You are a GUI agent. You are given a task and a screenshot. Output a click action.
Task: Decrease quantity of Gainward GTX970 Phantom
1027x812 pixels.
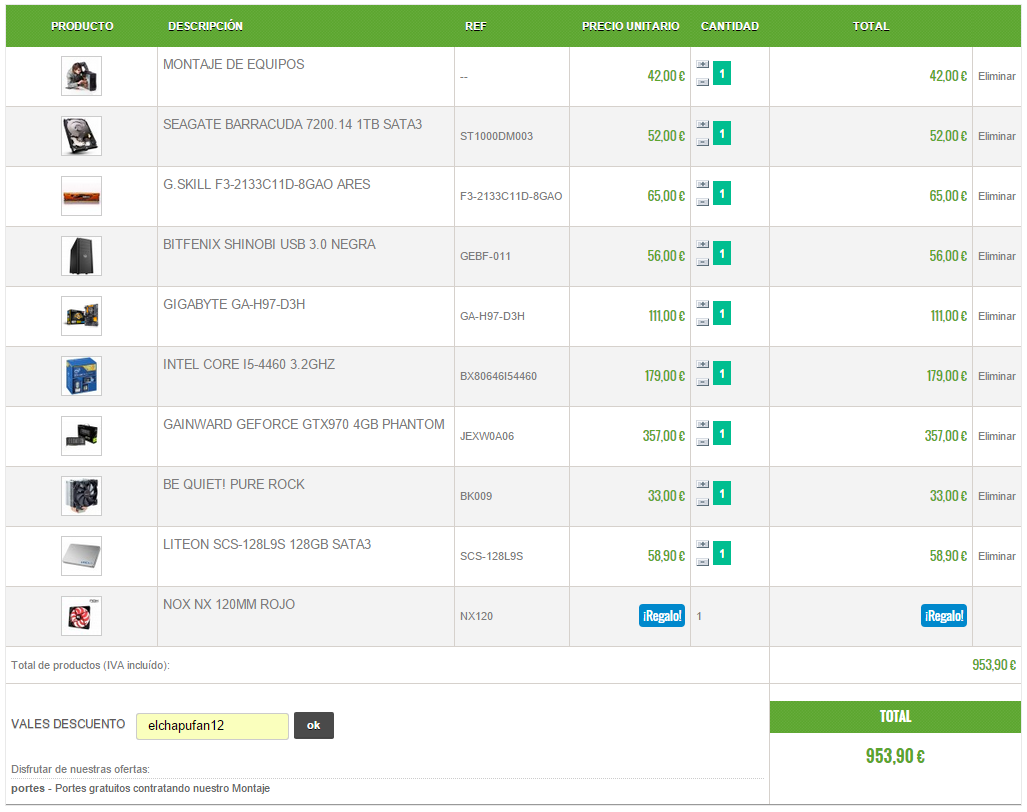click(703, 442)
